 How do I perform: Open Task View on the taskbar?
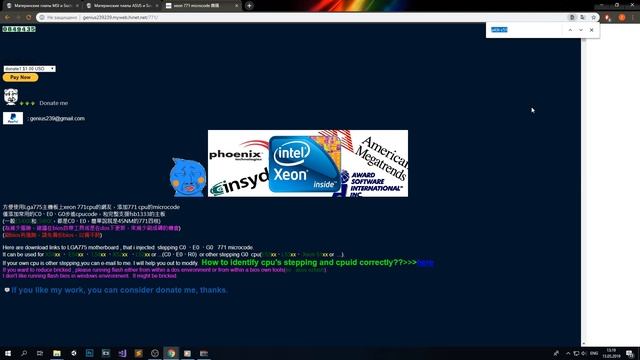(40, 353)
